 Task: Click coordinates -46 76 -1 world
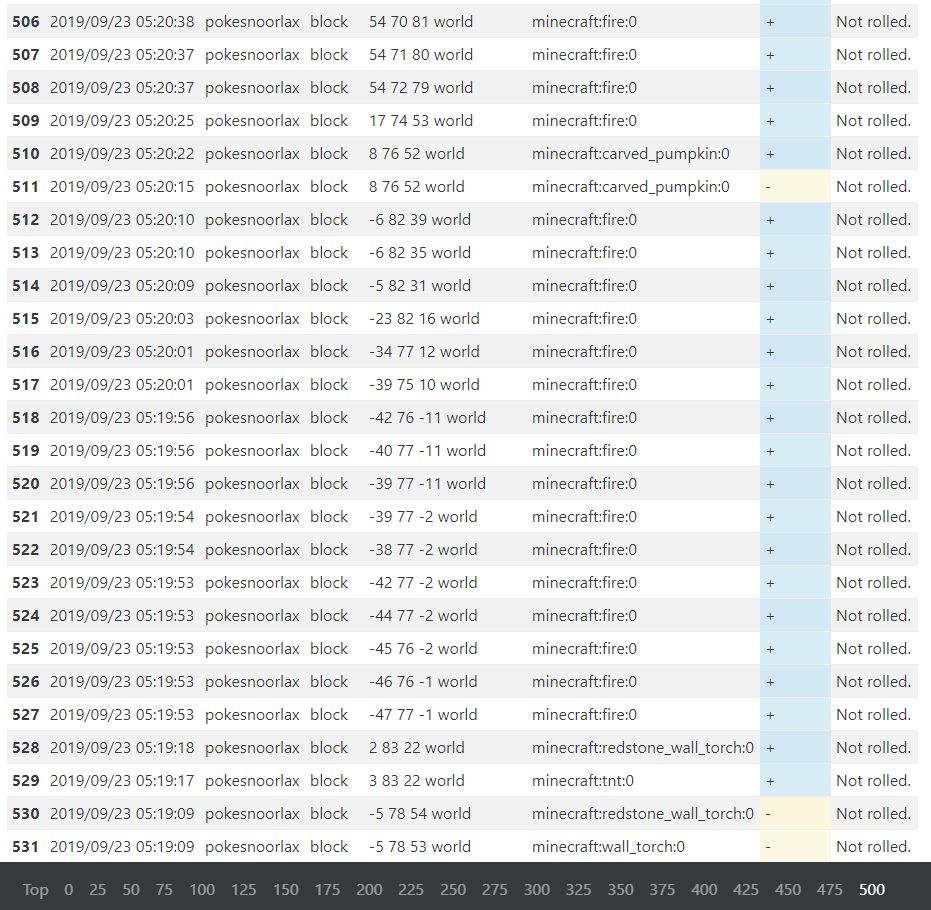point(423,681)
